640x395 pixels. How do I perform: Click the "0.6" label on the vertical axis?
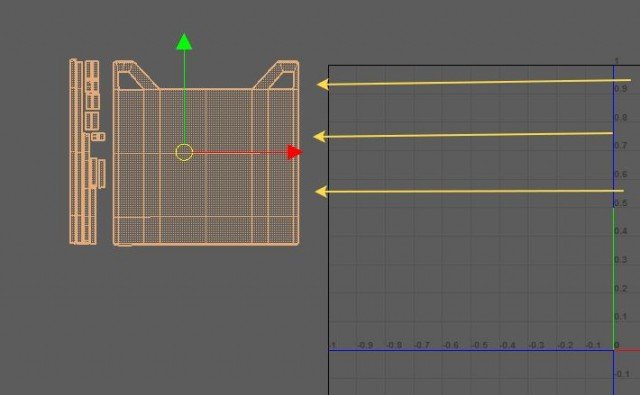point(621,174)
